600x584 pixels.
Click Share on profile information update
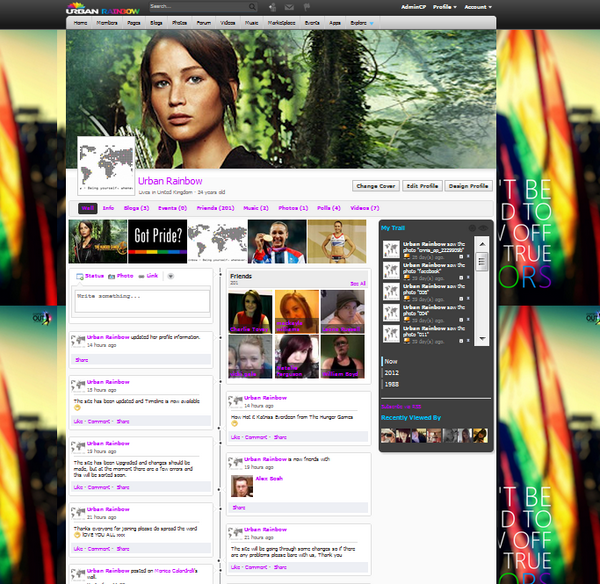coord(82,360)
